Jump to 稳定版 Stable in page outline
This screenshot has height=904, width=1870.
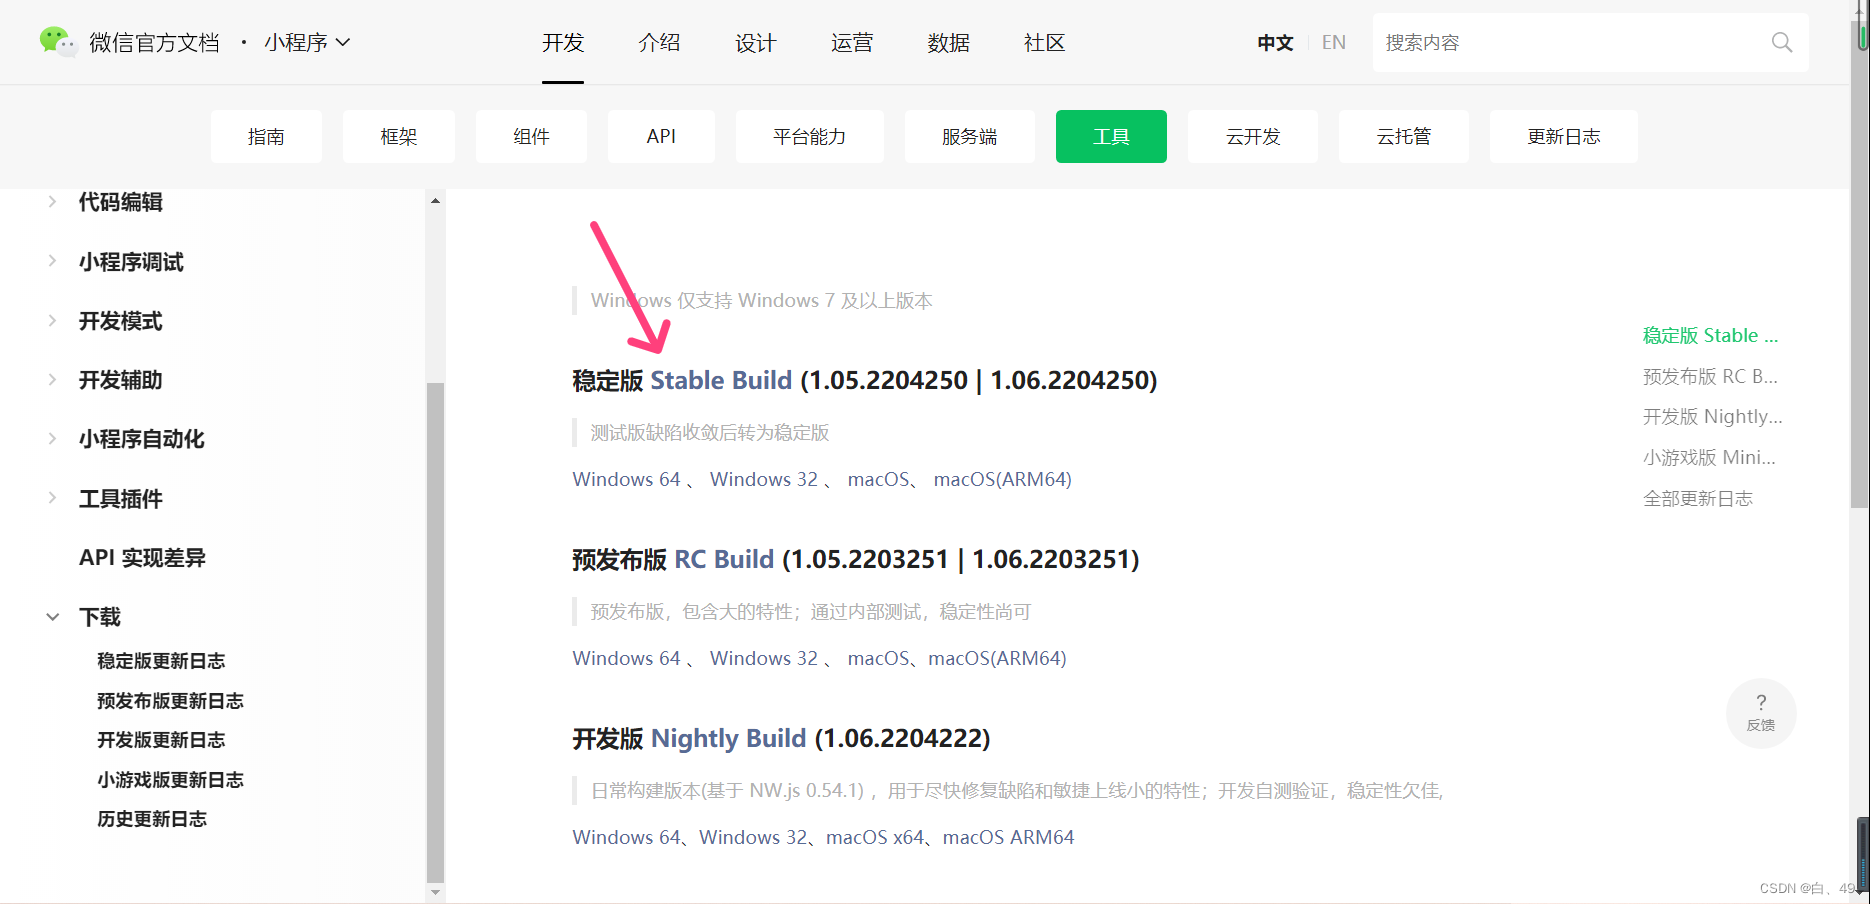(x=1710, y=335)
